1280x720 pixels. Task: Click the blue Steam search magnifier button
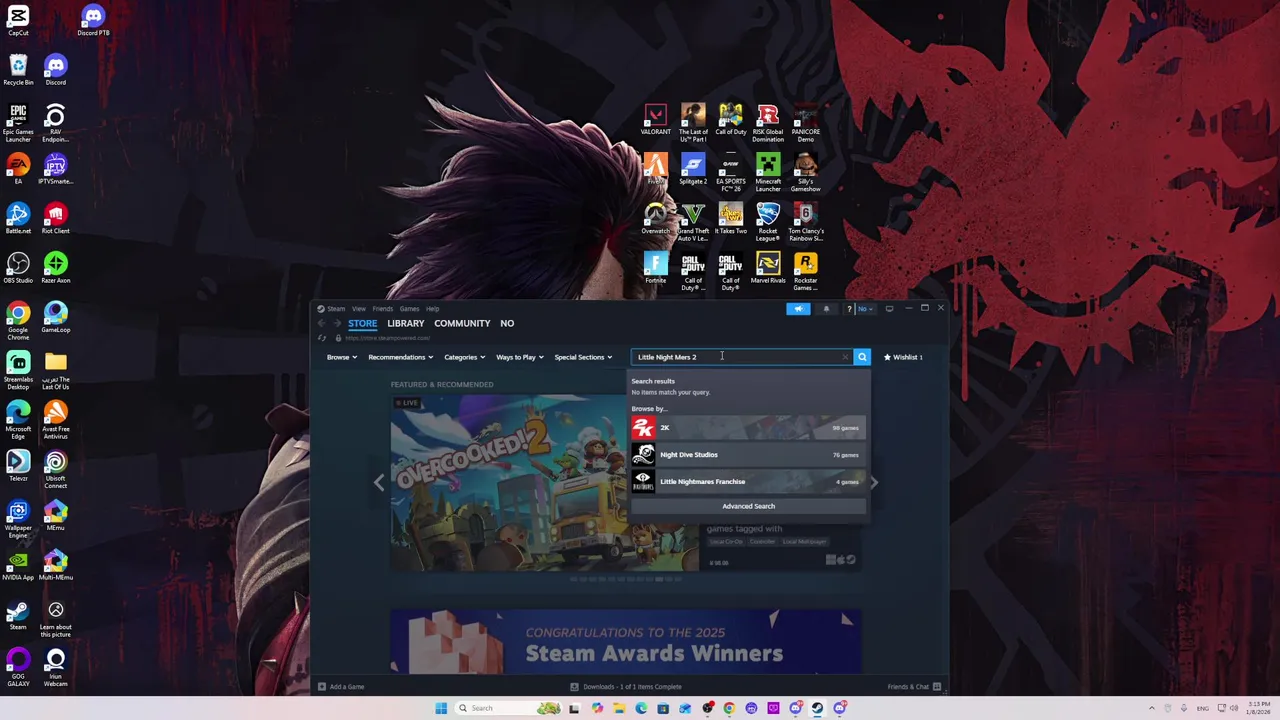[x=862, y=357]
